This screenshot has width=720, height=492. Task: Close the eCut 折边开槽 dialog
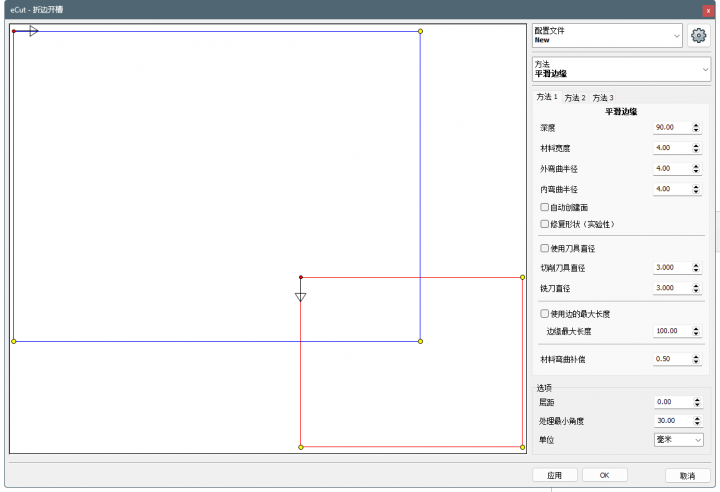coord(708,10)
